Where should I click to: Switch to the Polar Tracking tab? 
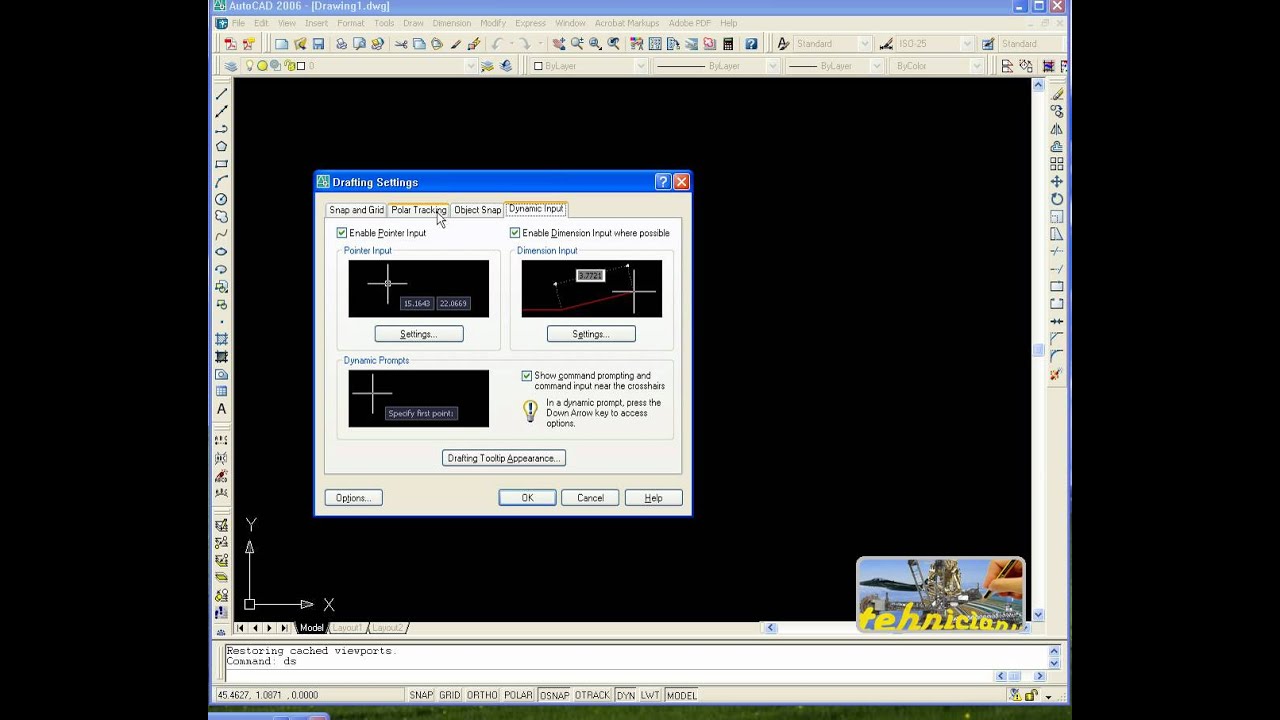(x=418, y=210)
